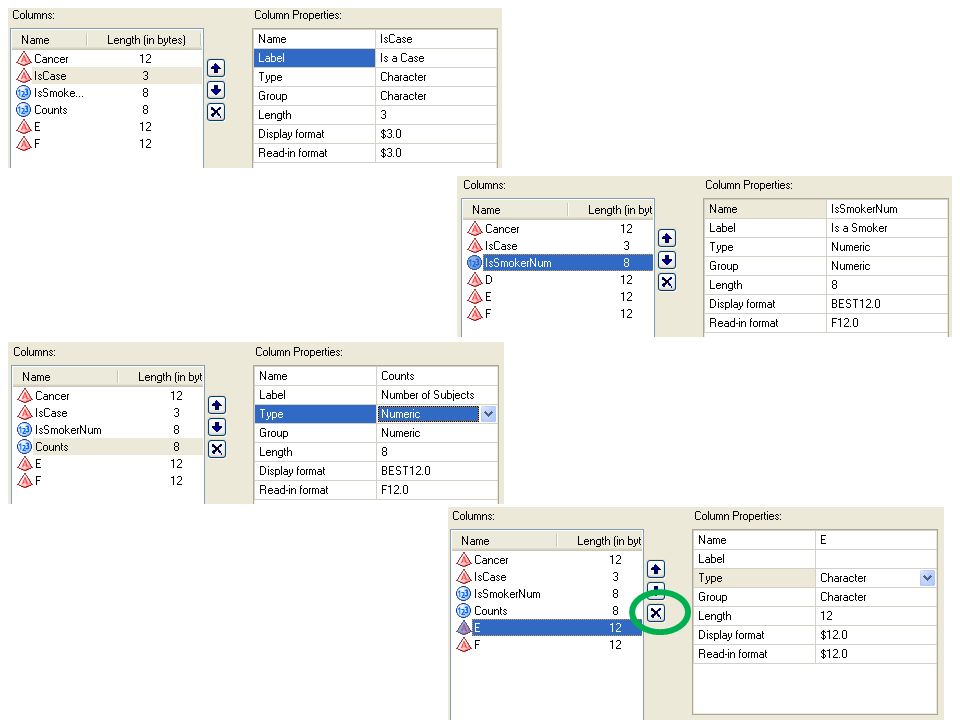Viewport: 960px width, 720px height.
Task: Click the move-up arrow in the Counts properties panel
Action: [217, 405]
